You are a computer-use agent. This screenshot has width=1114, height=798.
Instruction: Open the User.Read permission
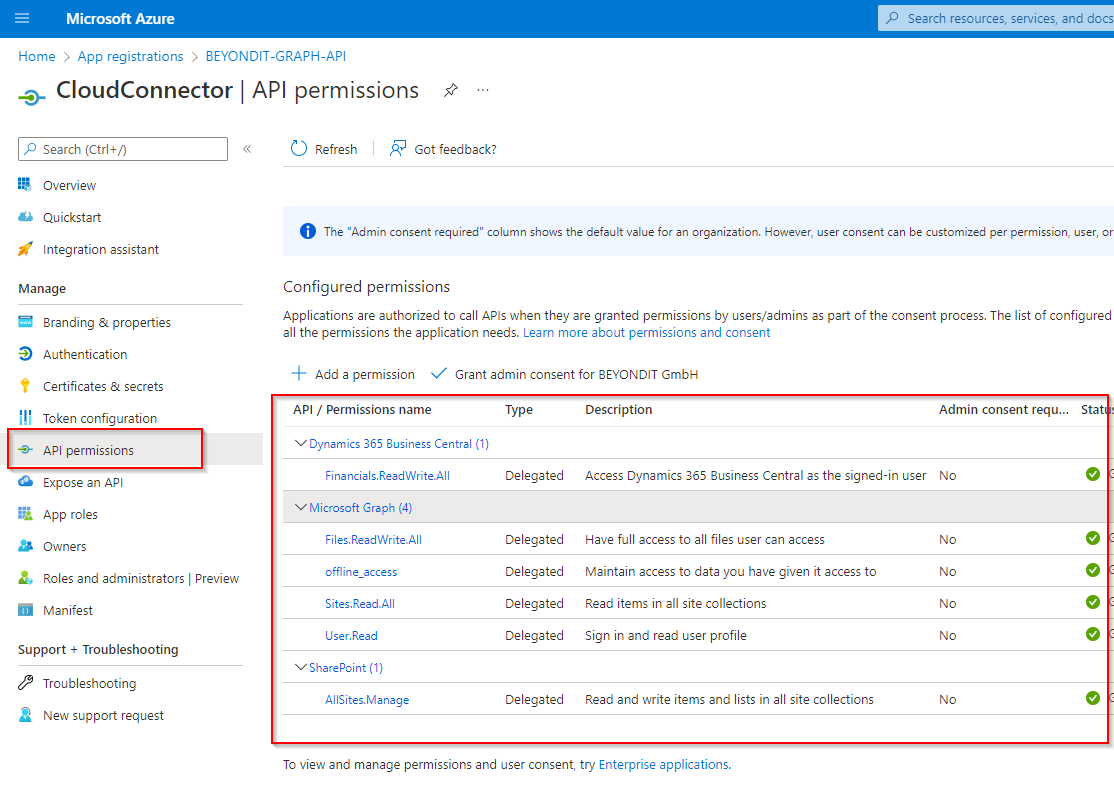point(351,635)
